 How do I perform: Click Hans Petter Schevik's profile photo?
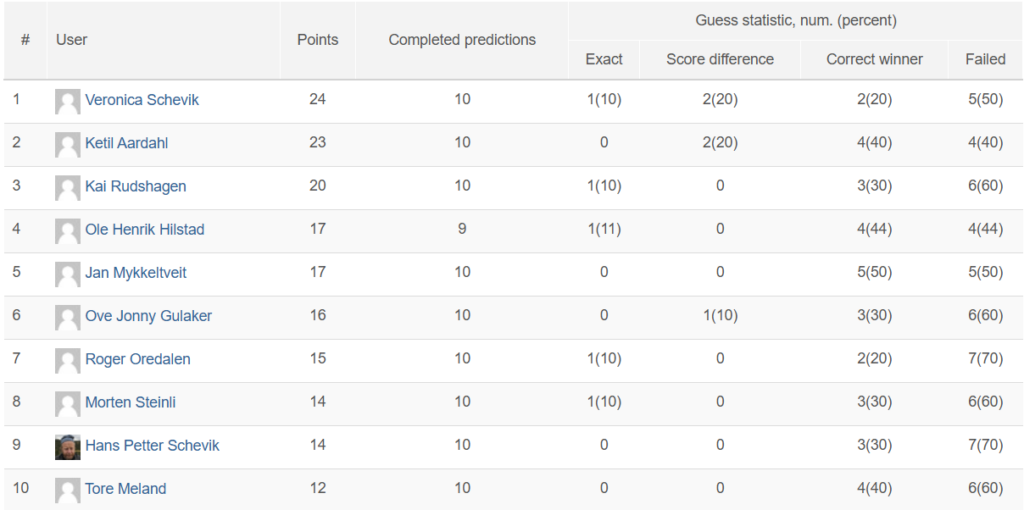67,447
